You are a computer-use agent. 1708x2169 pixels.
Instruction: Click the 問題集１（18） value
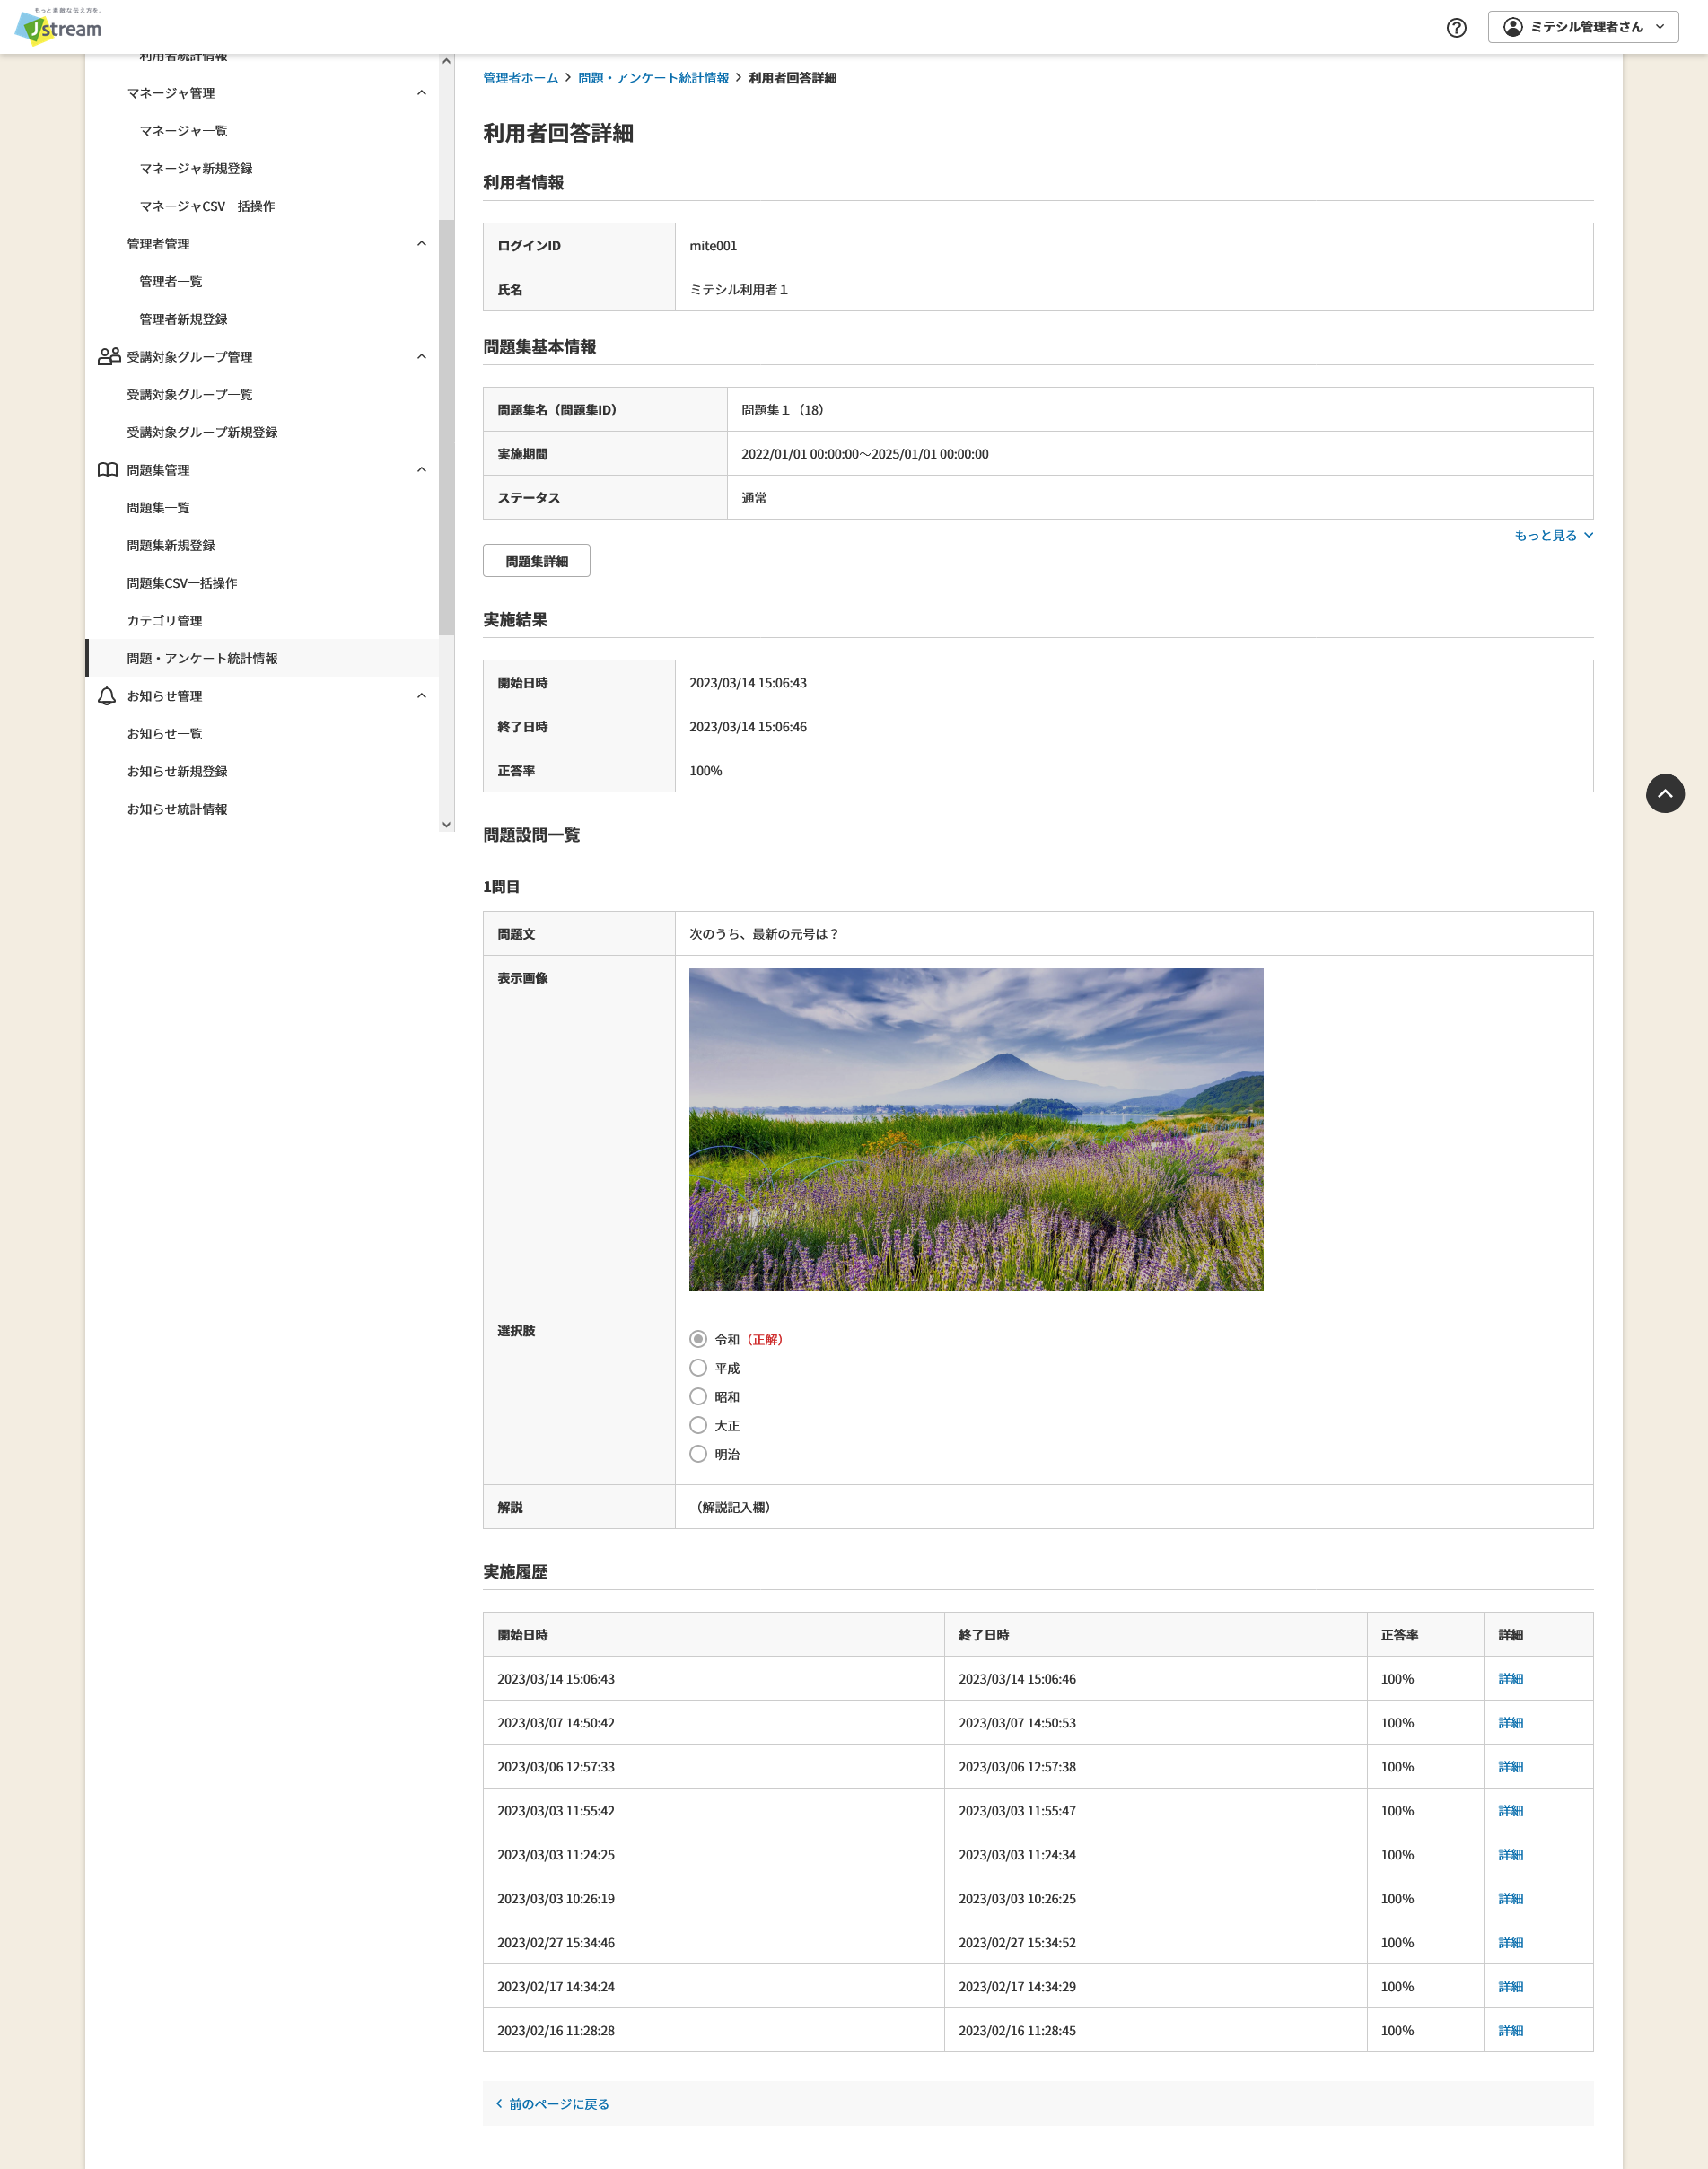[x=783, y=410]
